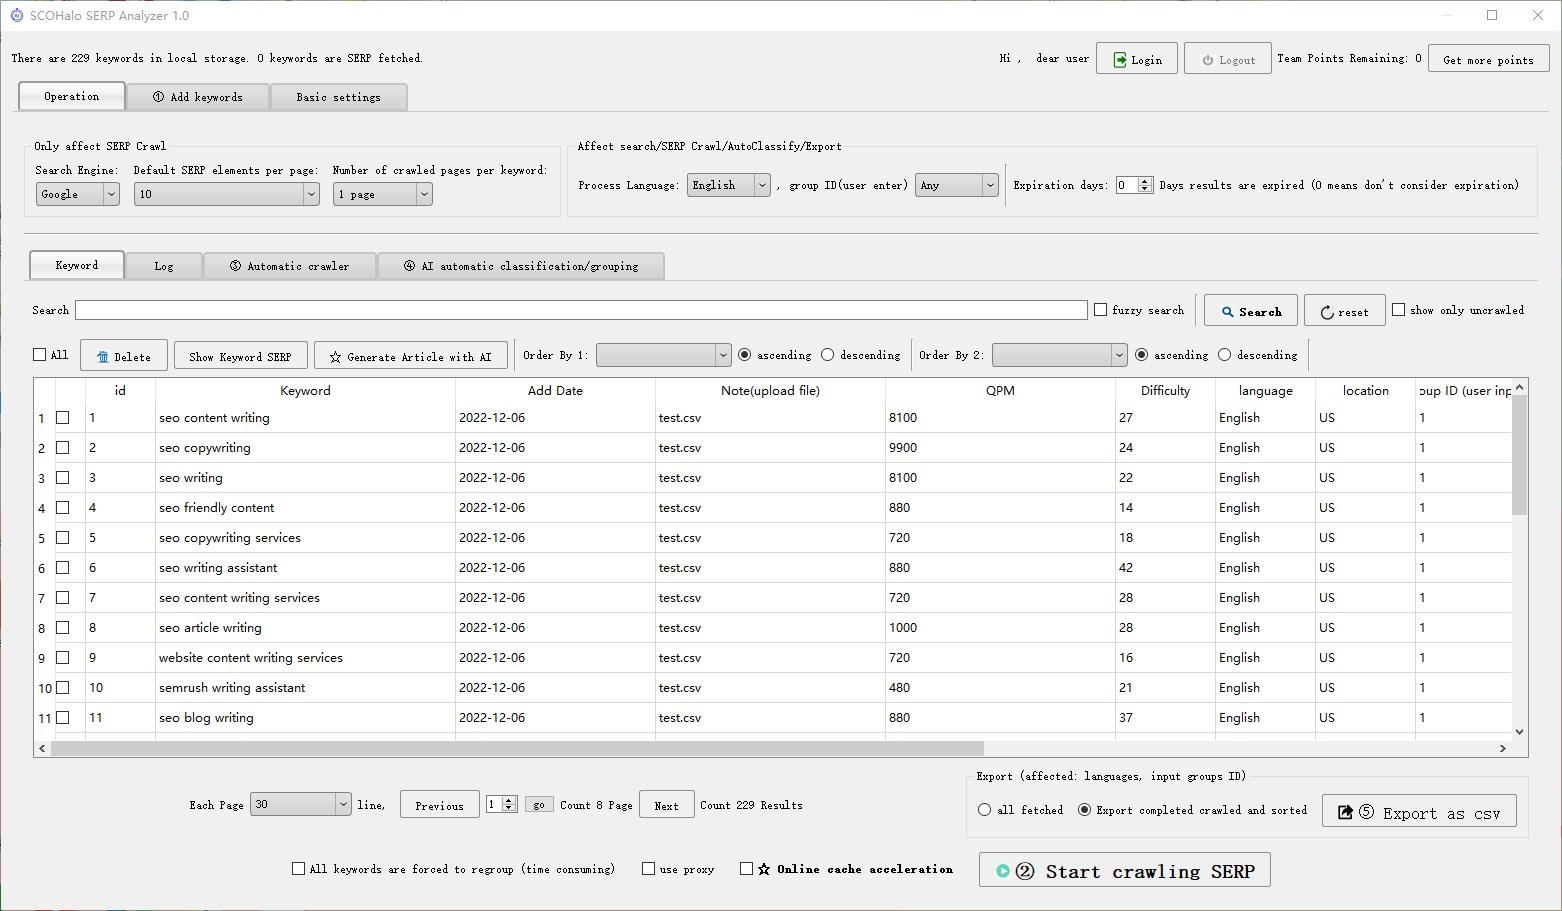Select ascending for Order By 2
This screenshot has width=1562, height=911.
pyautogui.click(x=1142, y=355)
